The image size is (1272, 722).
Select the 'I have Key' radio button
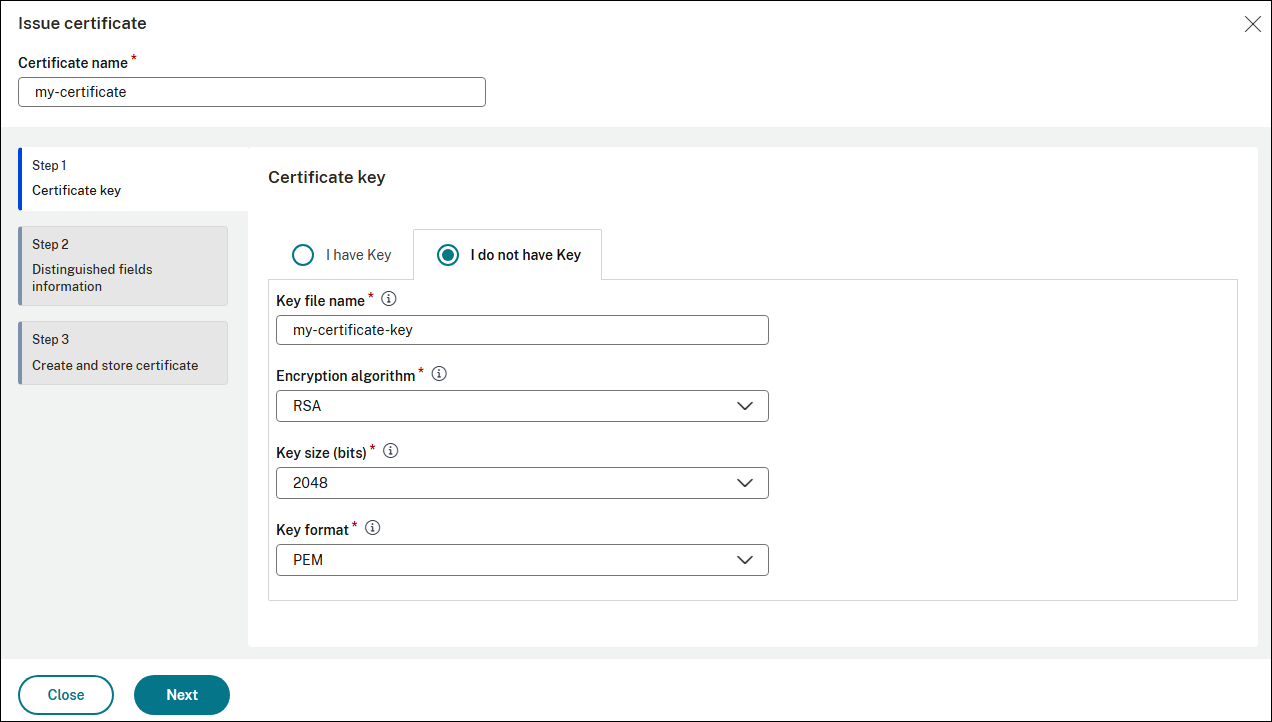click(x=303, y=255)
